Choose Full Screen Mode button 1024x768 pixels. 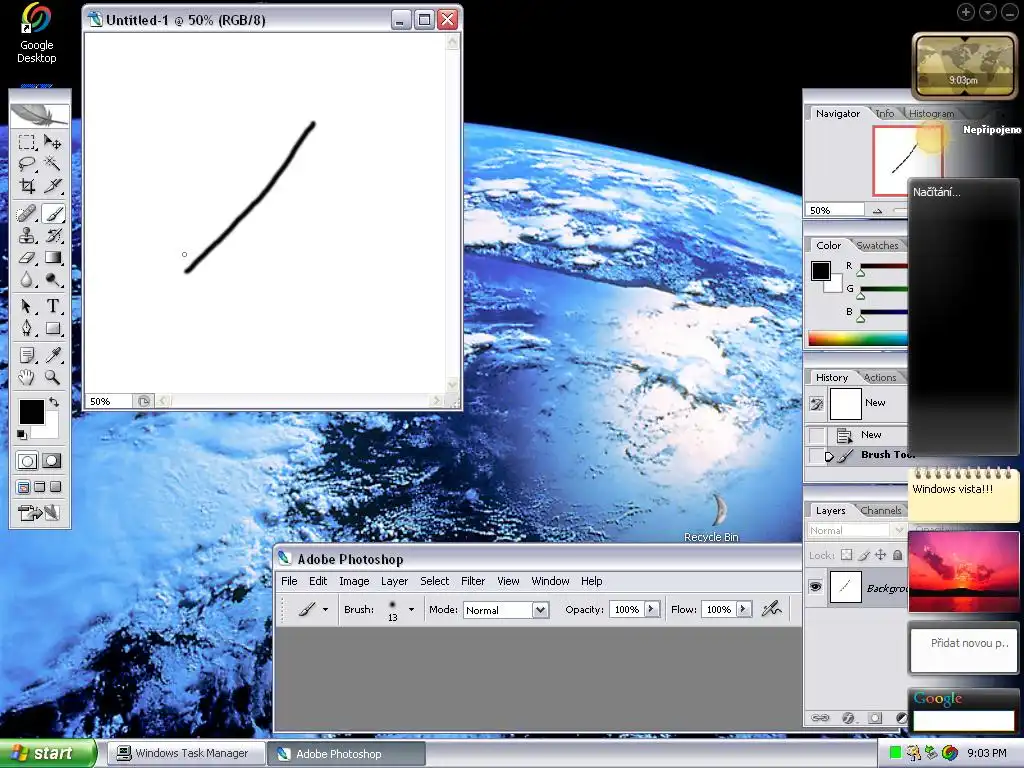[56, 487]
